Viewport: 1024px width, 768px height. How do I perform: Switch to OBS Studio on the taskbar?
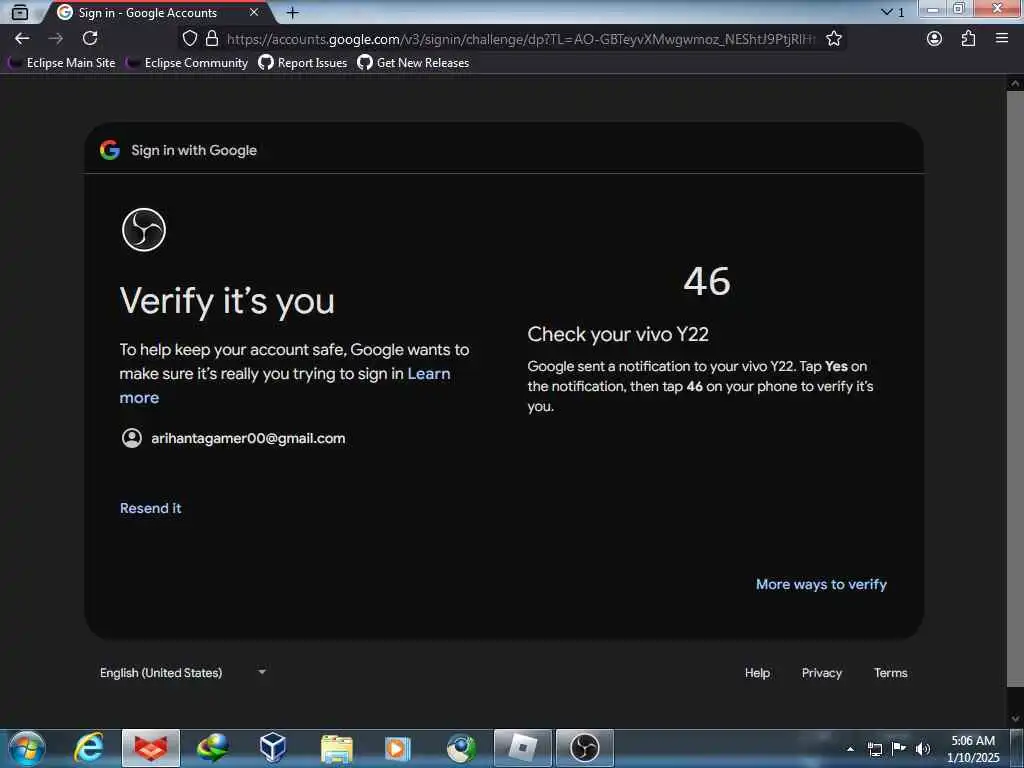pos(584,748)
